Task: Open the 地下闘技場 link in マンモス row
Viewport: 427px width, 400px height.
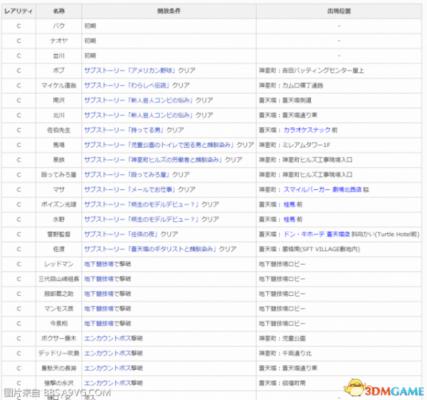Action: tap(107, 309)
